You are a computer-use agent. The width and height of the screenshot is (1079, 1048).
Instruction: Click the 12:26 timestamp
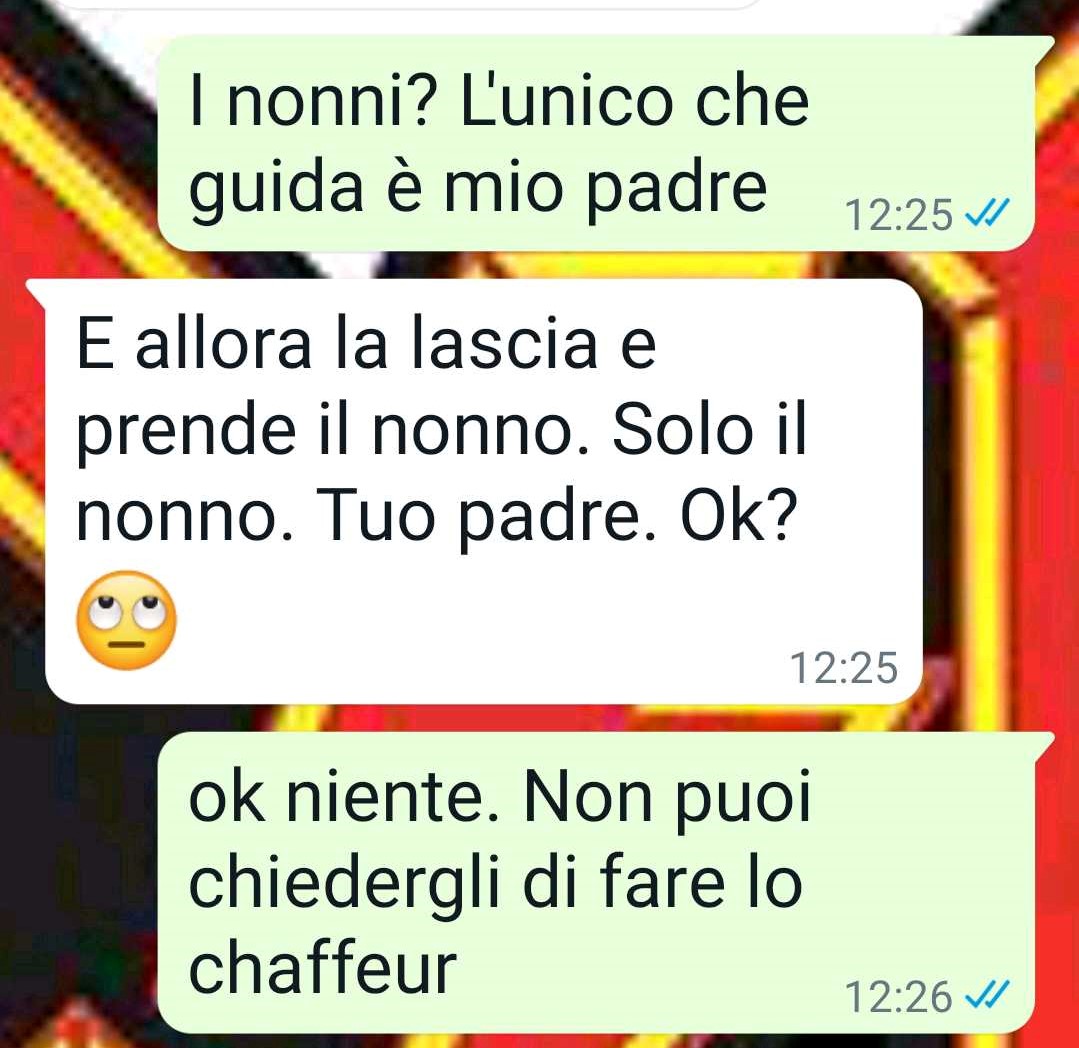coord(898,996)
